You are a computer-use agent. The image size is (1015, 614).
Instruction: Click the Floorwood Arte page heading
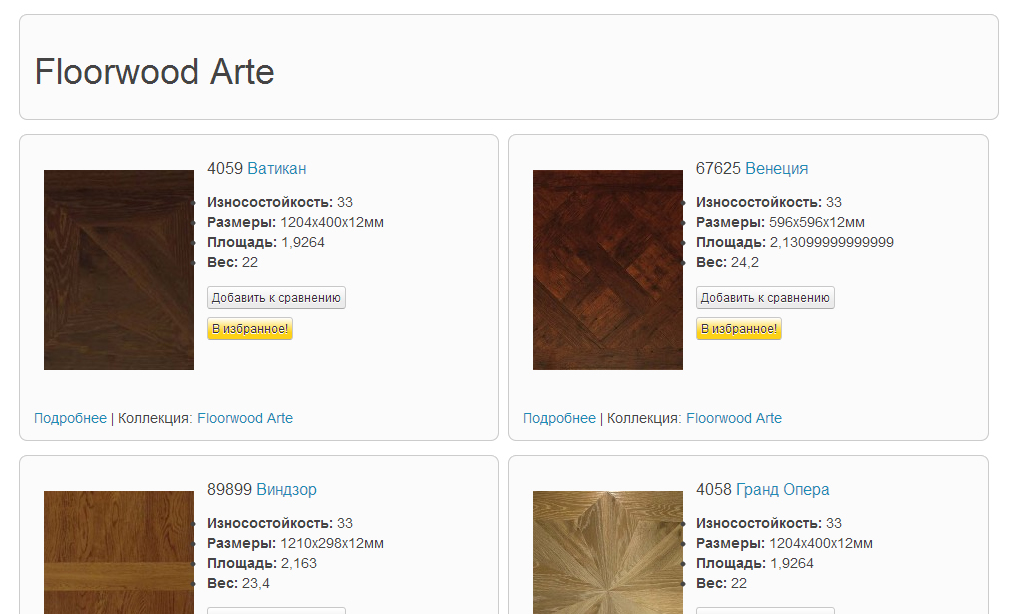[x=154, y=71]
